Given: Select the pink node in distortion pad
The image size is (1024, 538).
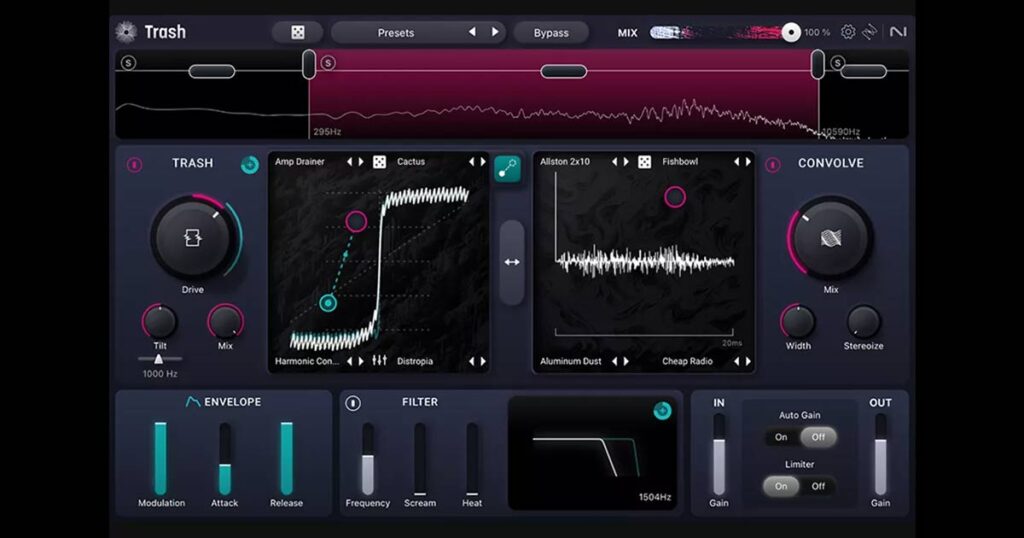Looking at the screenshot, I should [356, 222].
